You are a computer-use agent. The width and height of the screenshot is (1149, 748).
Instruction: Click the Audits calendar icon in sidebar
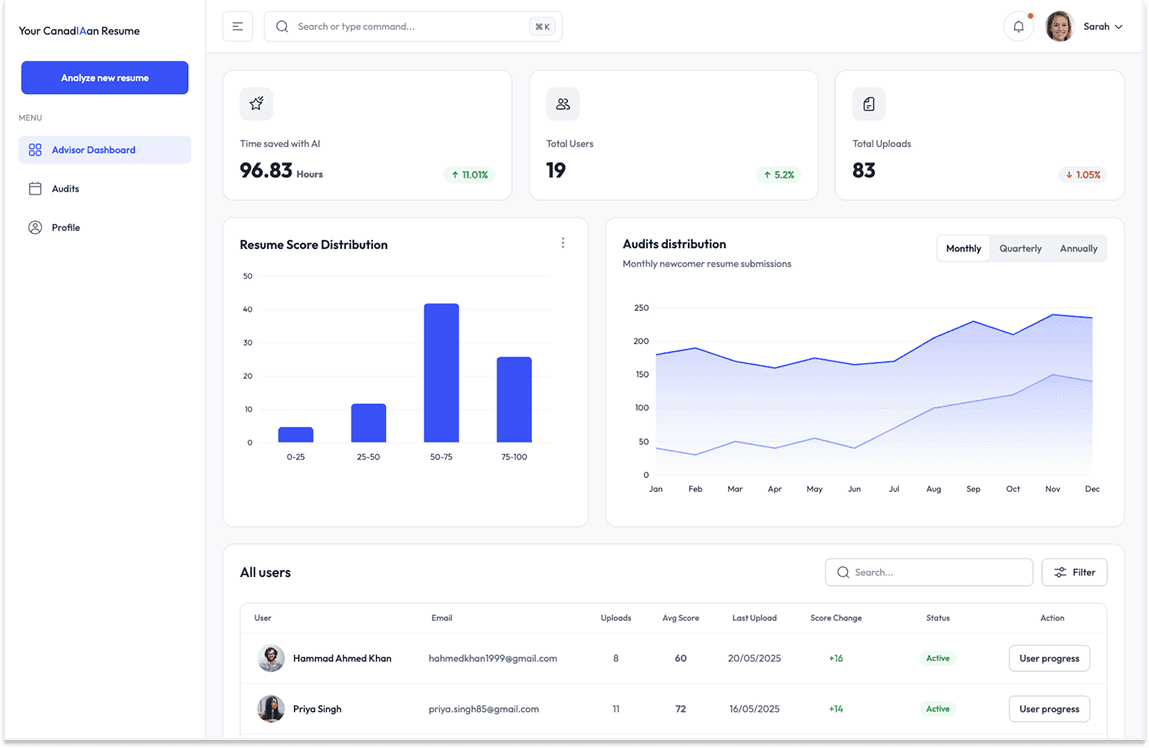tap(35, 189)
